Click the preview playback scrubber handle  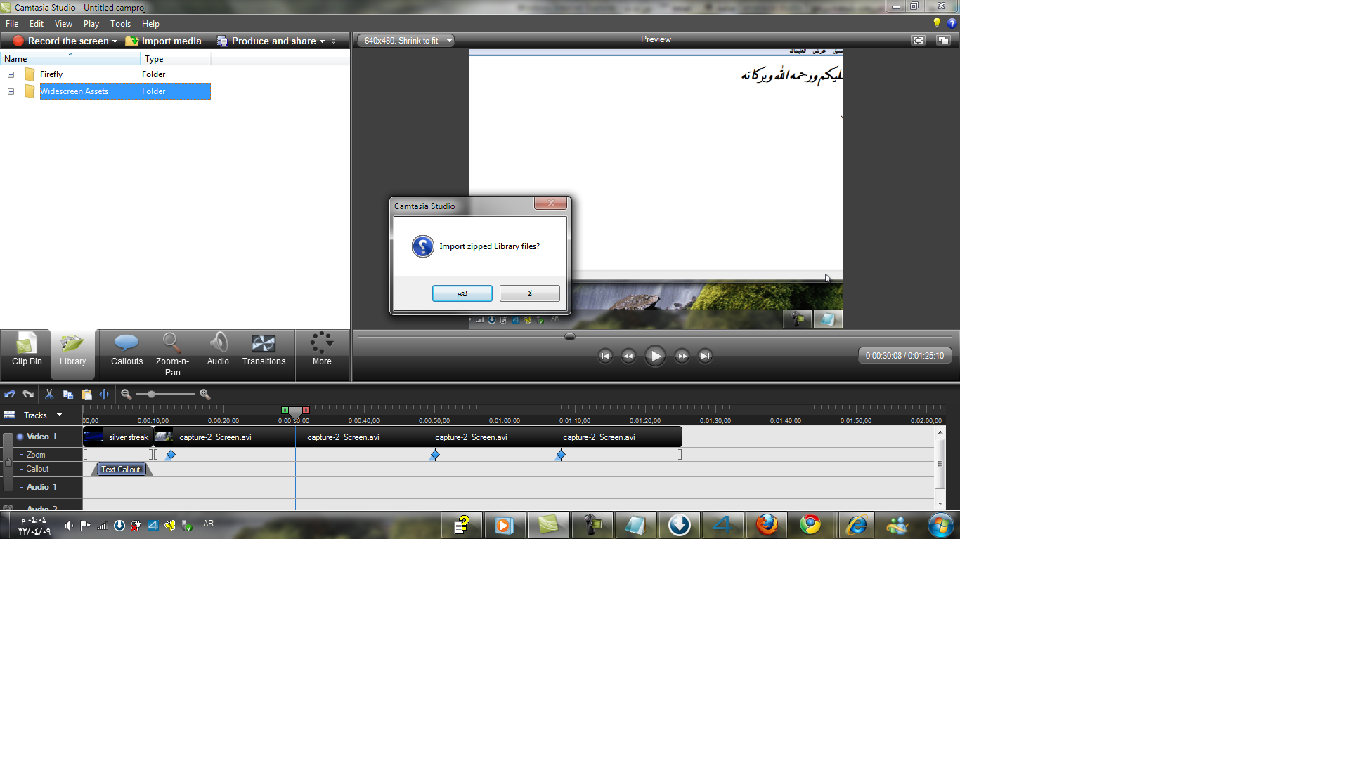coord(570,337)
